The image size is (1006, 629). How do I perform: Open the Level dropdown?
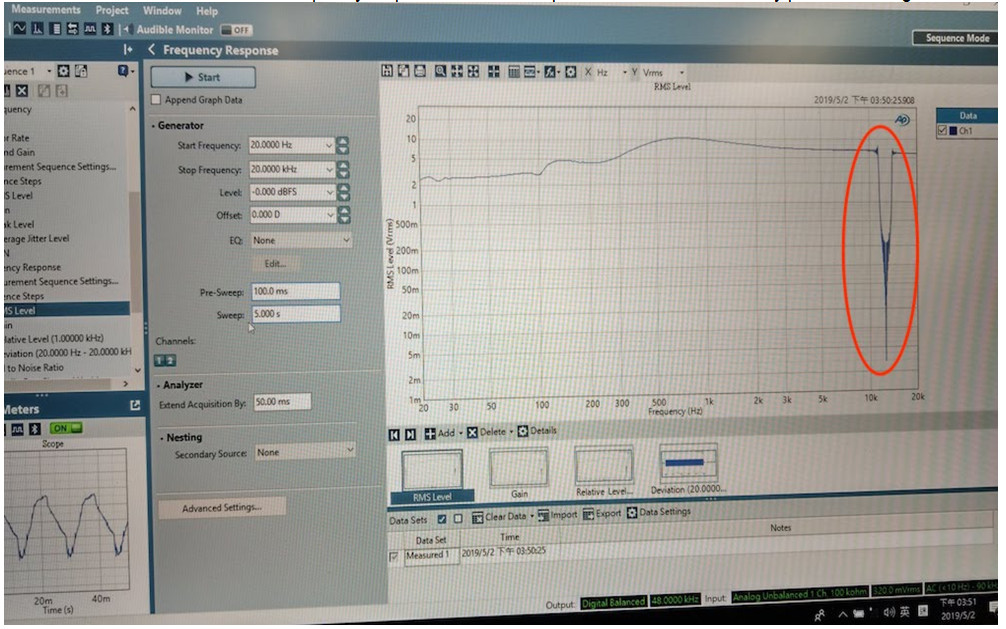click(330, 192)
